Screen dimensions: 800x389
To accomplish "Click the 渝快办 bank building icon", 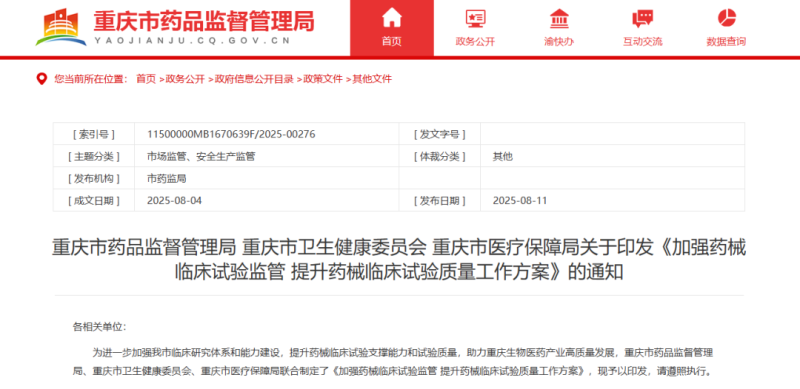I will [x=559, y=18].
